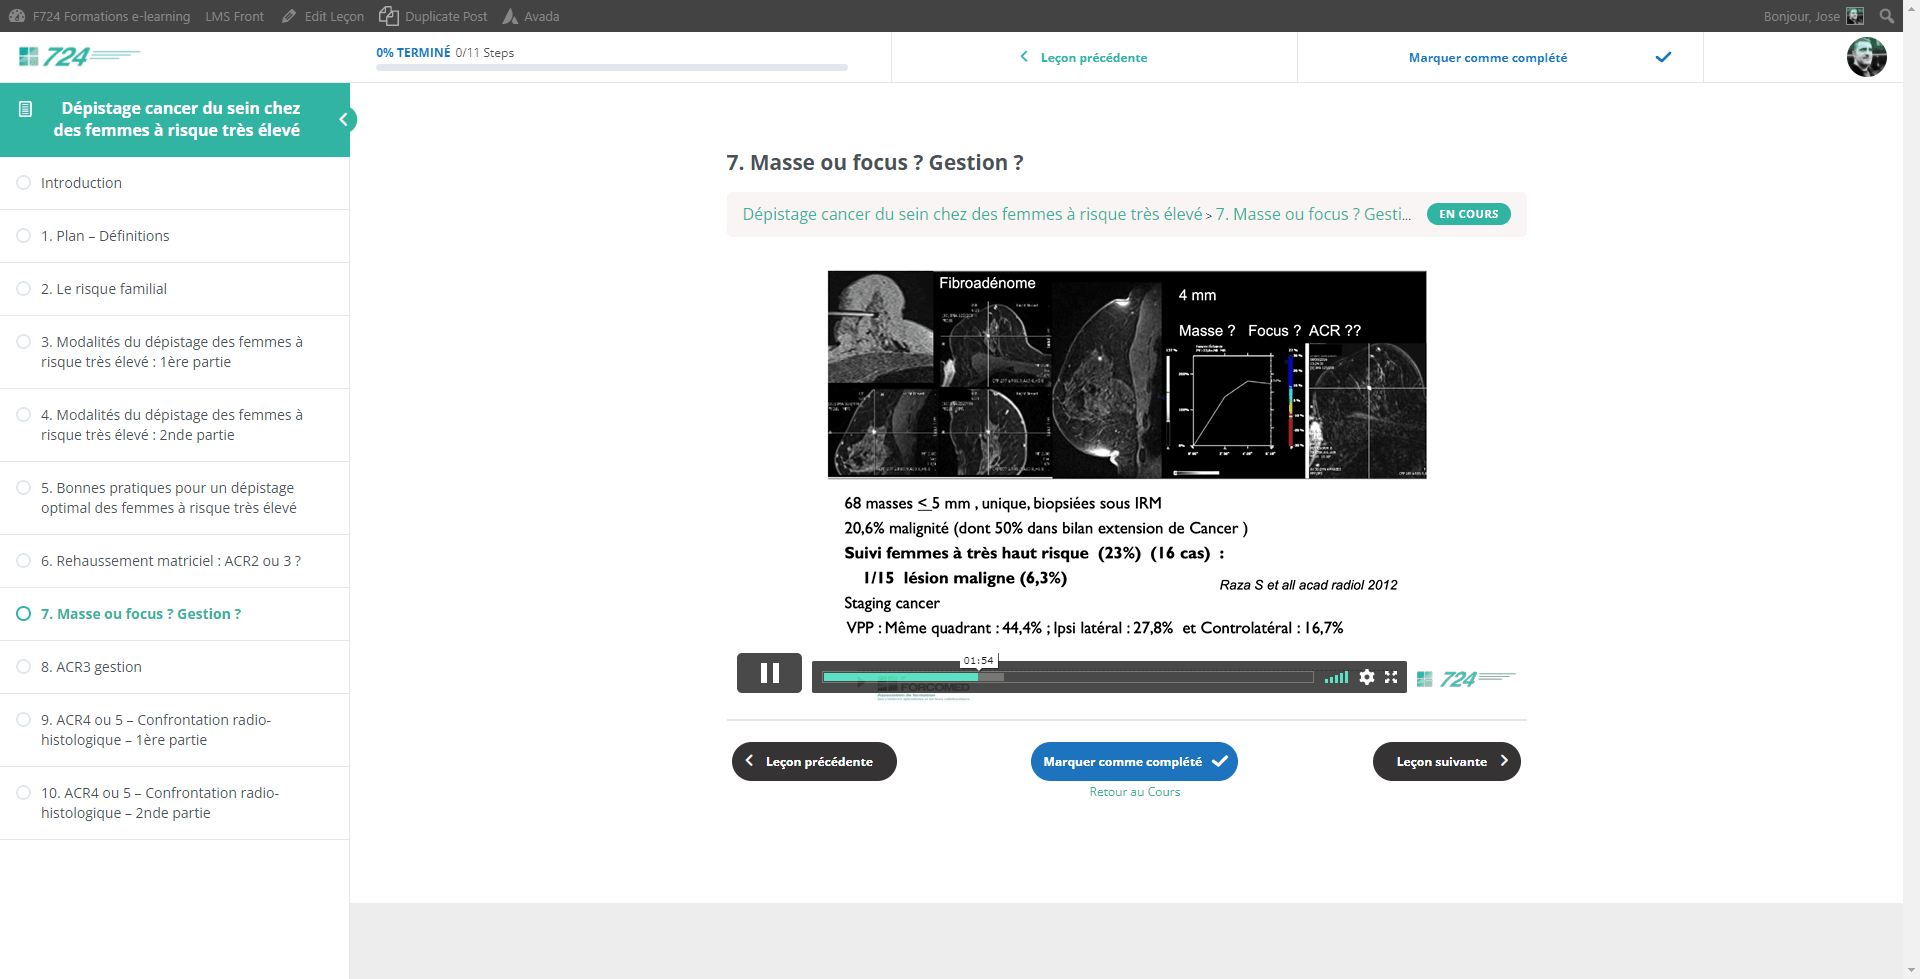
Task: Click the course title breadcrumb link
Action: (x=972, y=214)
